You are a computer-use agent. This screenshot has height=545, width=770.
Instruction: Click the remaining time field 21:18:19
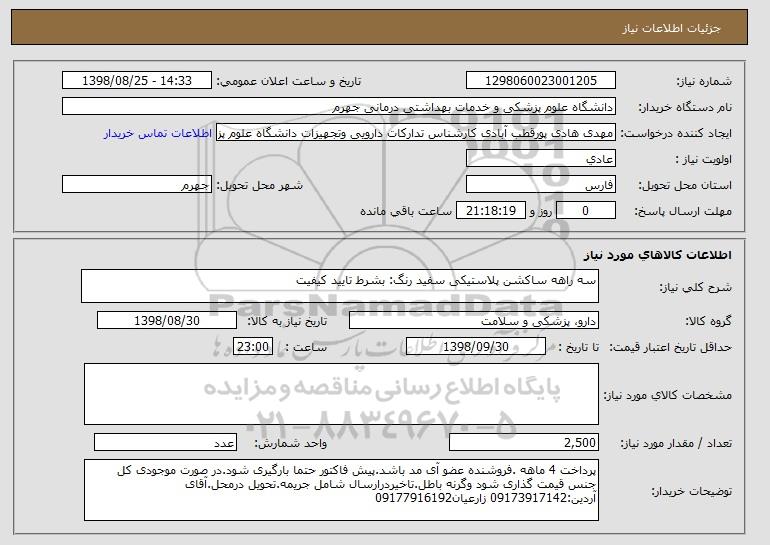click(x=491, y=211)
